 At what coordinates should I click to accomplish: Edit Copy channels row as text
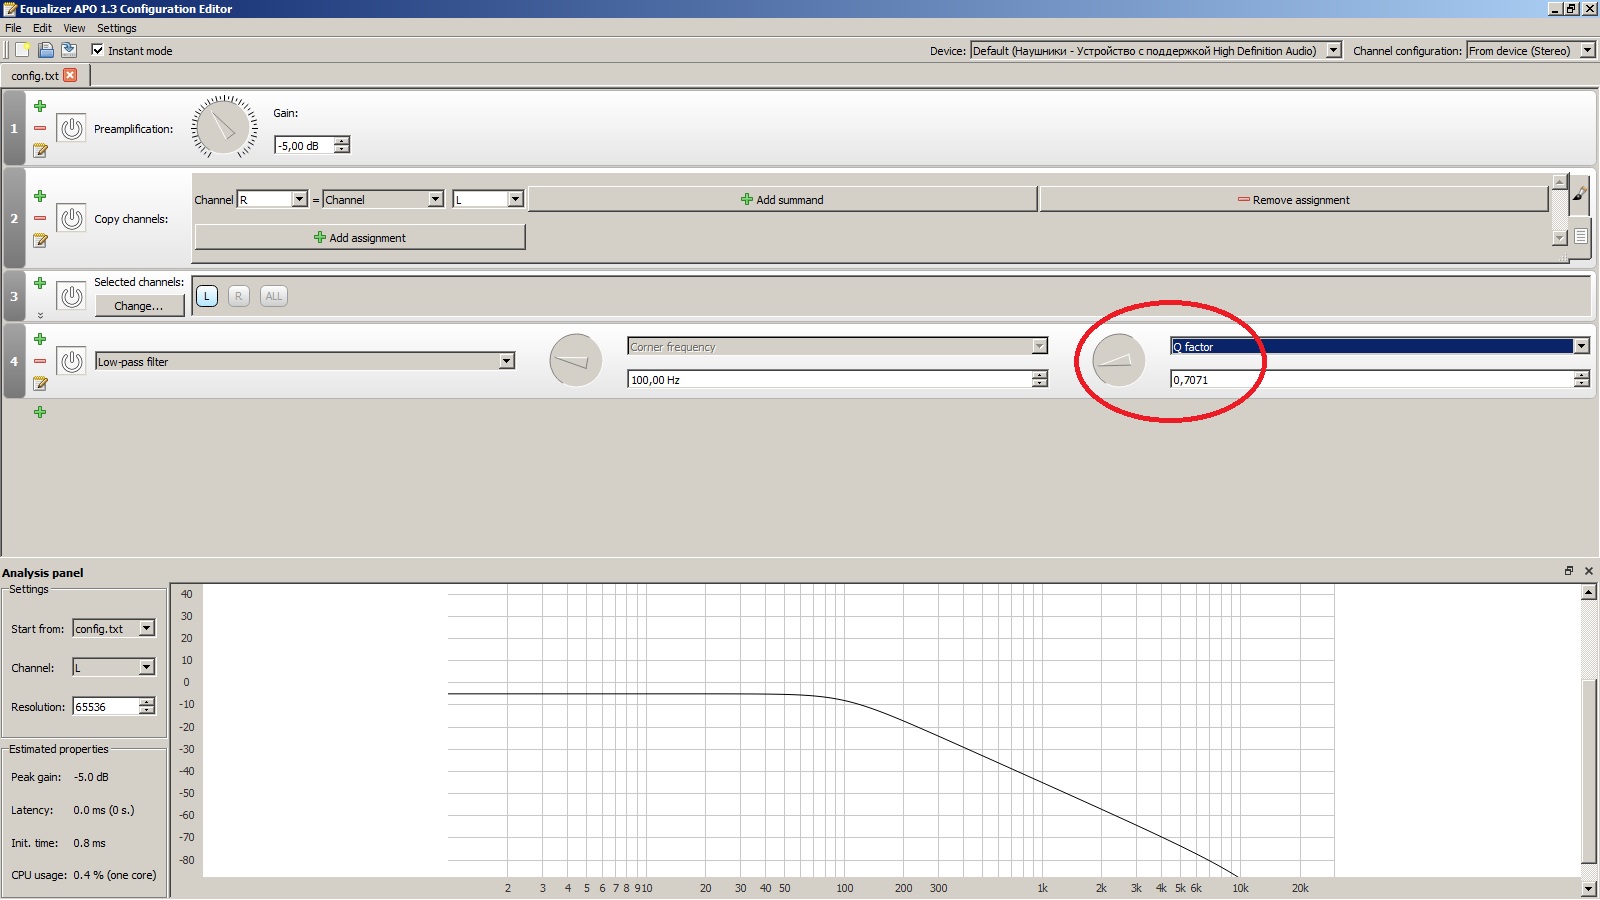(x=40, y=240)
